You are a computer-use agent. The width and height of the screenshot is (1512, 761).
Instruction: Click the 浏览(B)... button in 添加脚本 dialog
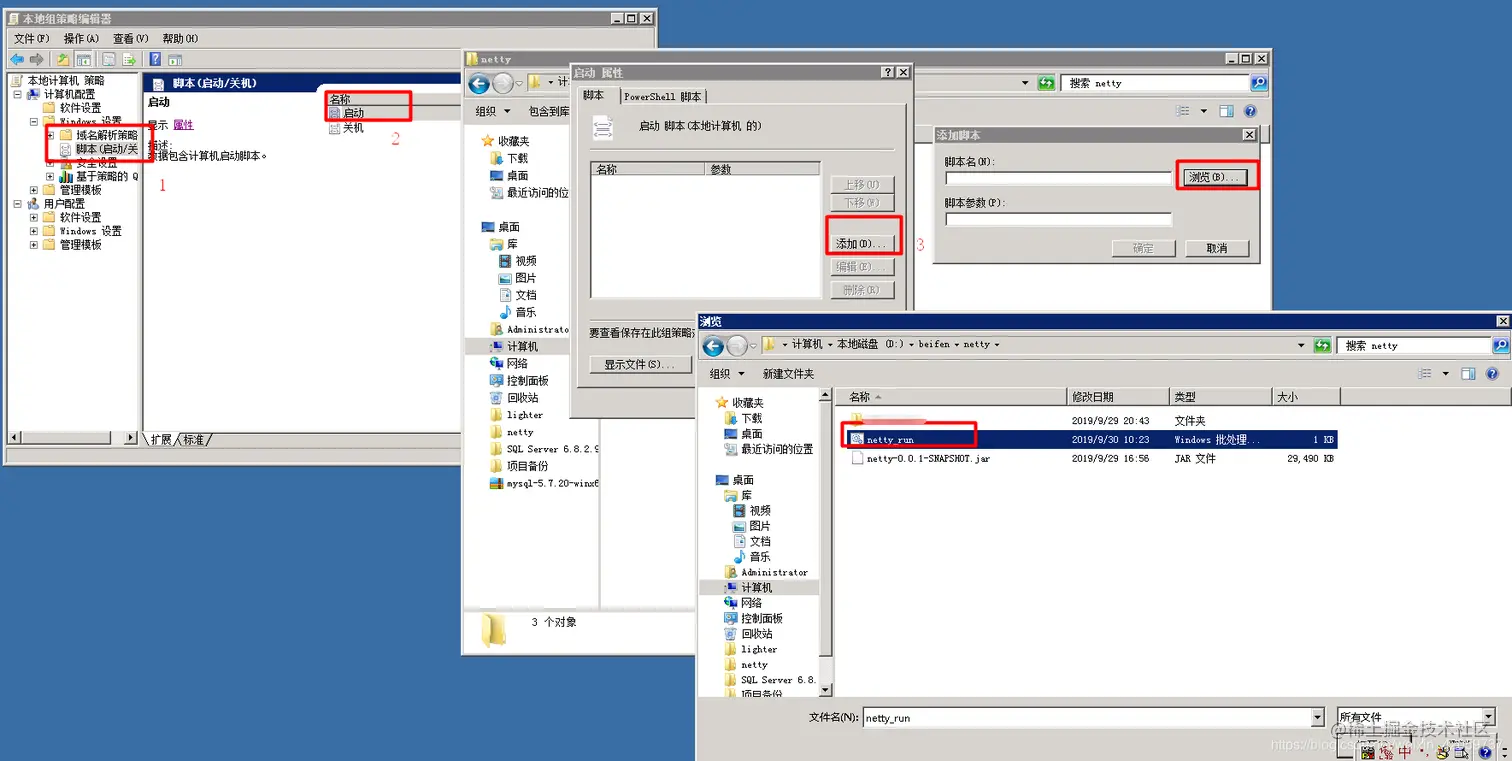(x=1214, y=177)
